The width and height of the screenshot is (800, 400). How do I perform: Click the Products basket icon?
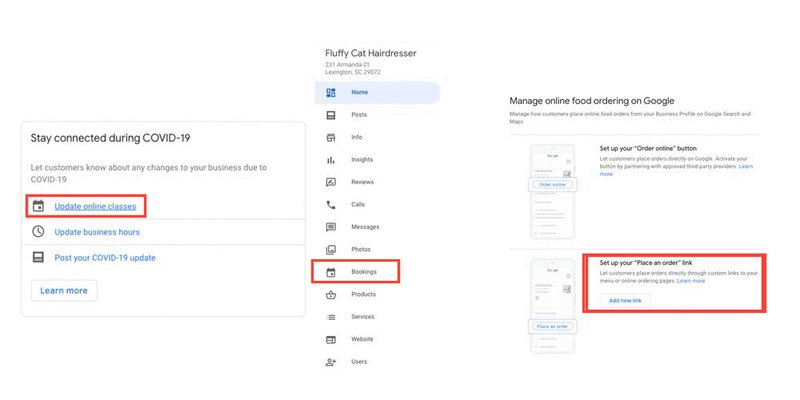click(x=331, y=294)
